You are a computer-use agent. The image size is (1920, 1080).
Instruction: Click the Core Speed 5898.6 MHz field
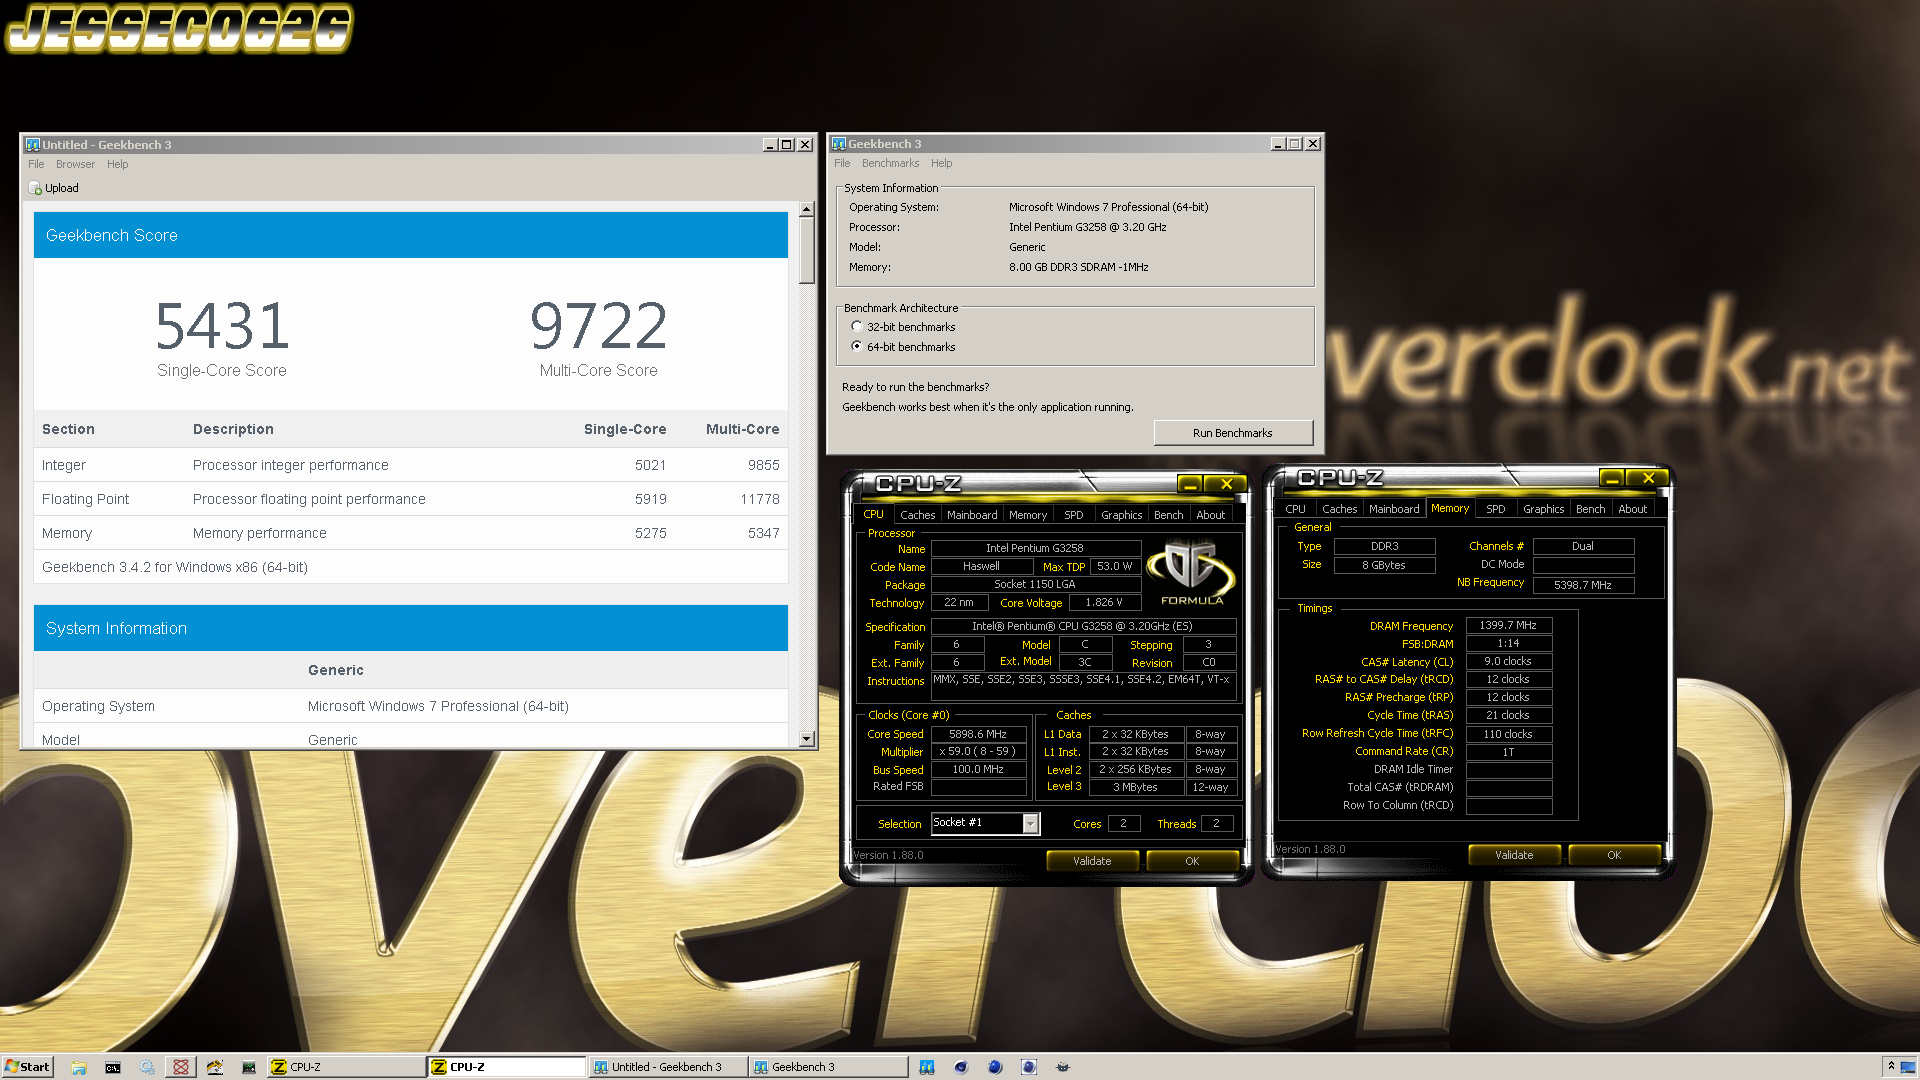pyautogui.click(x=978, y=734)
